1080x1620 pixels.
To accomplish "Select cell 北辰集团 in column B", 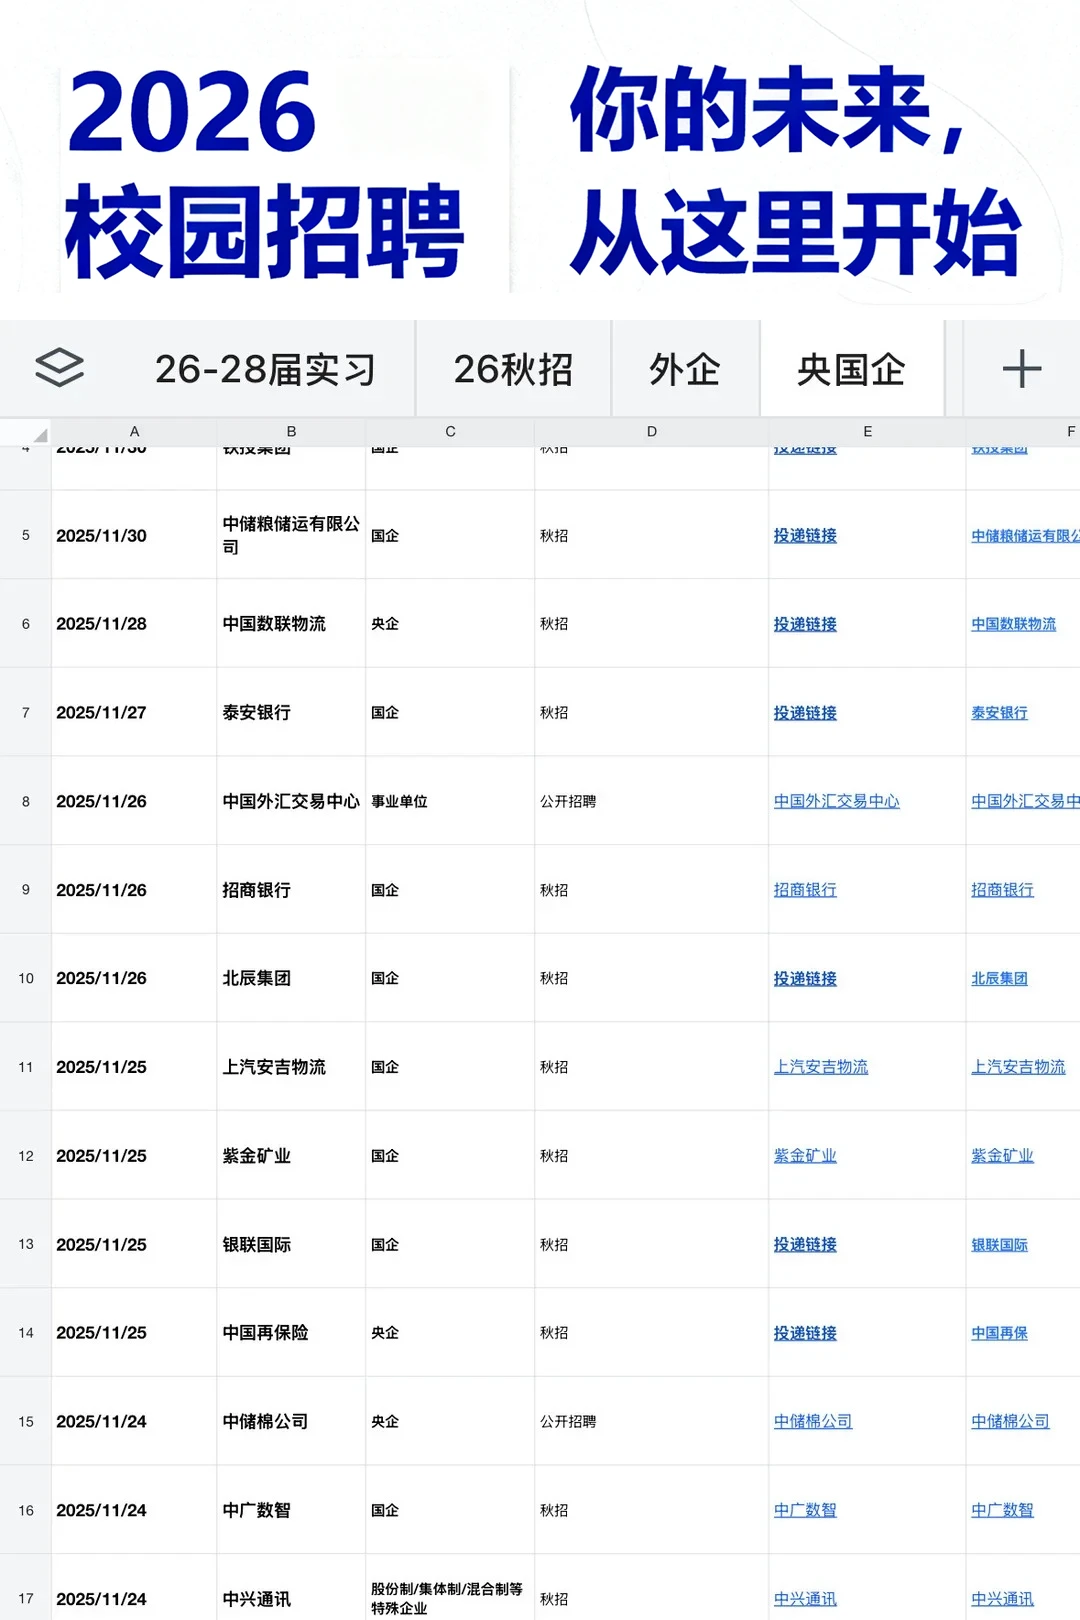I will point(291,978).
